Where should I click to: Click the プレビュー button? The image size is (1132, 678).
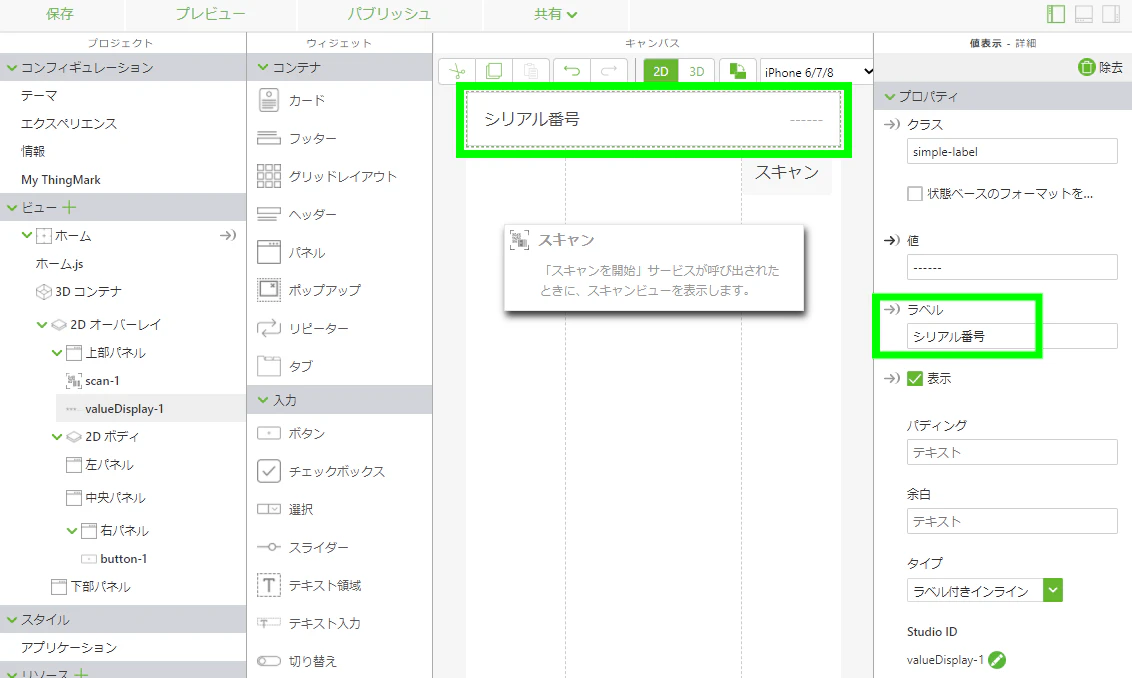pyautogui.click(x=210, y=14)
